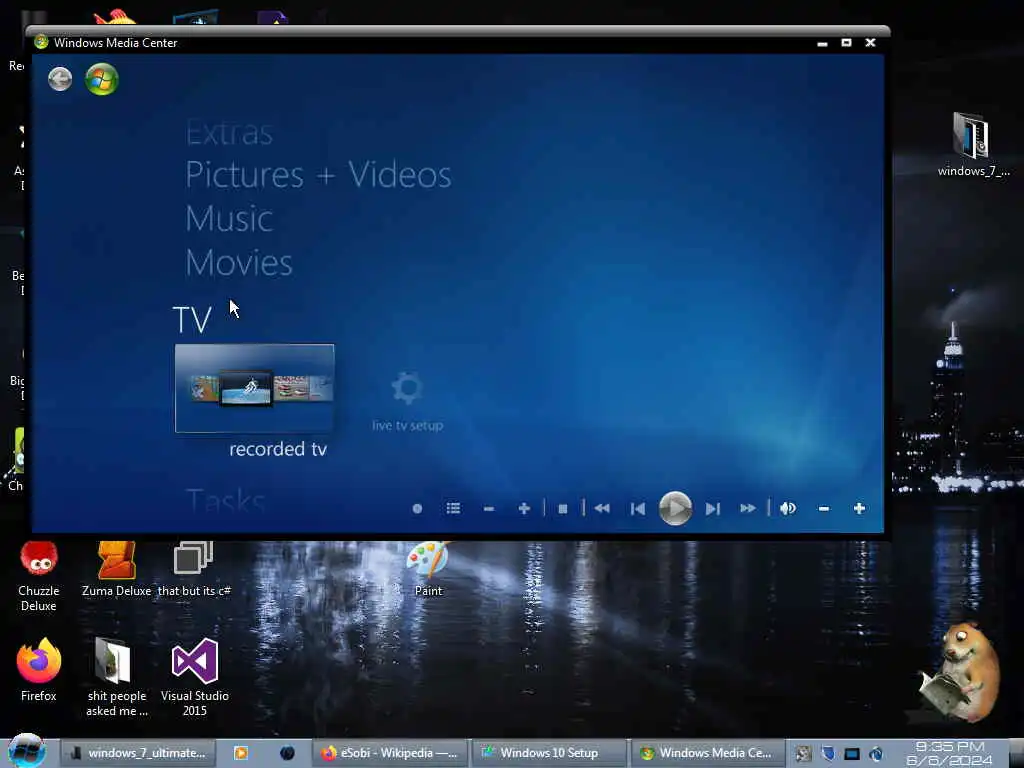Click channel down minus button
1024x768 pixels.
tap(488, 509)
